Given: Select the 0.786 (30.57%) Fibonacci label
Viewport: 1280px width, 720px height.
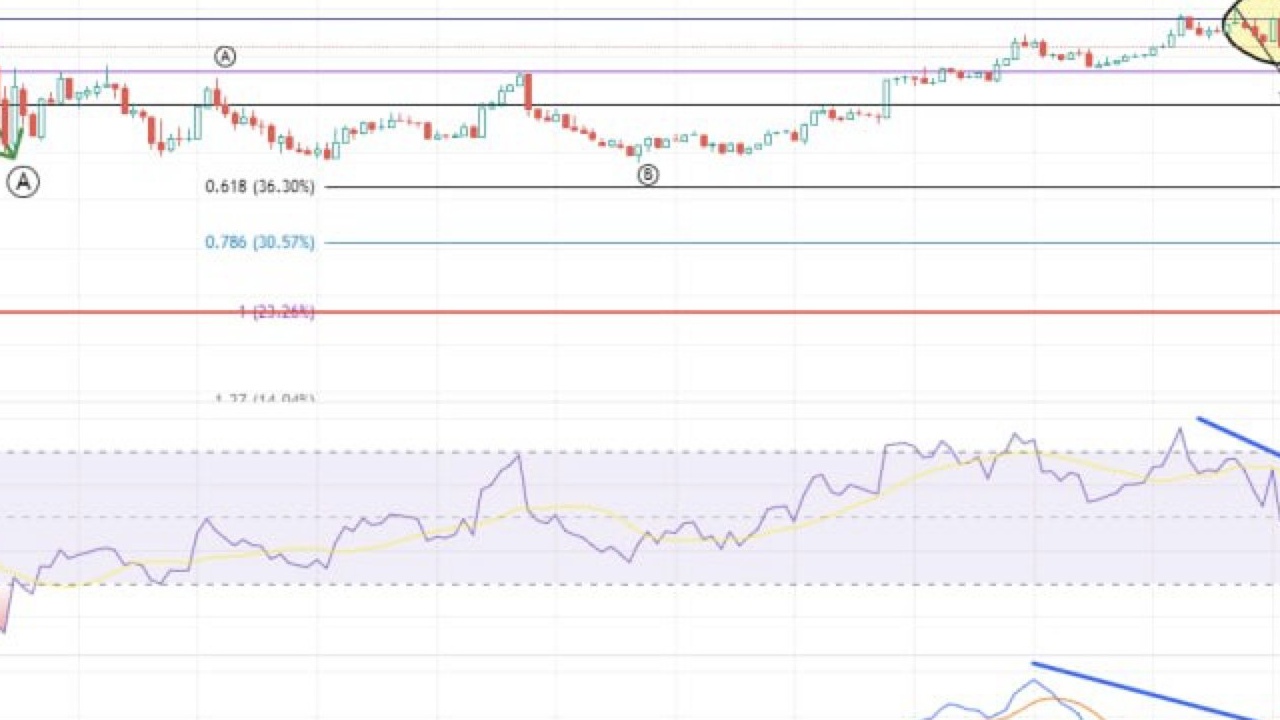Looking at the screenshot, I should click(260, 243).
